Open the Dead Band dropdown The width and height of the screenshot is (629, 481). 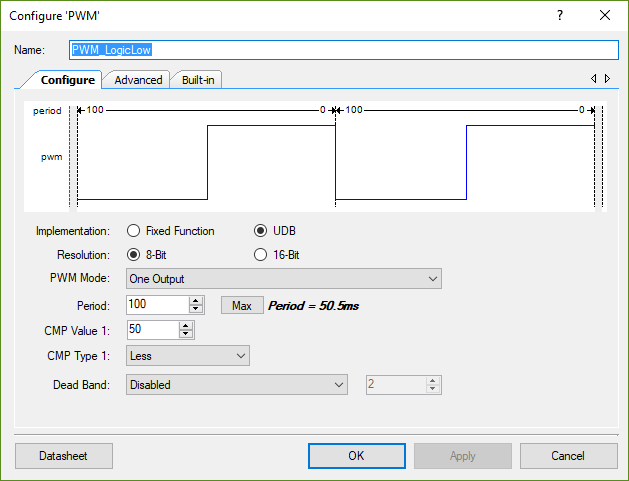[x=237, y=385]
